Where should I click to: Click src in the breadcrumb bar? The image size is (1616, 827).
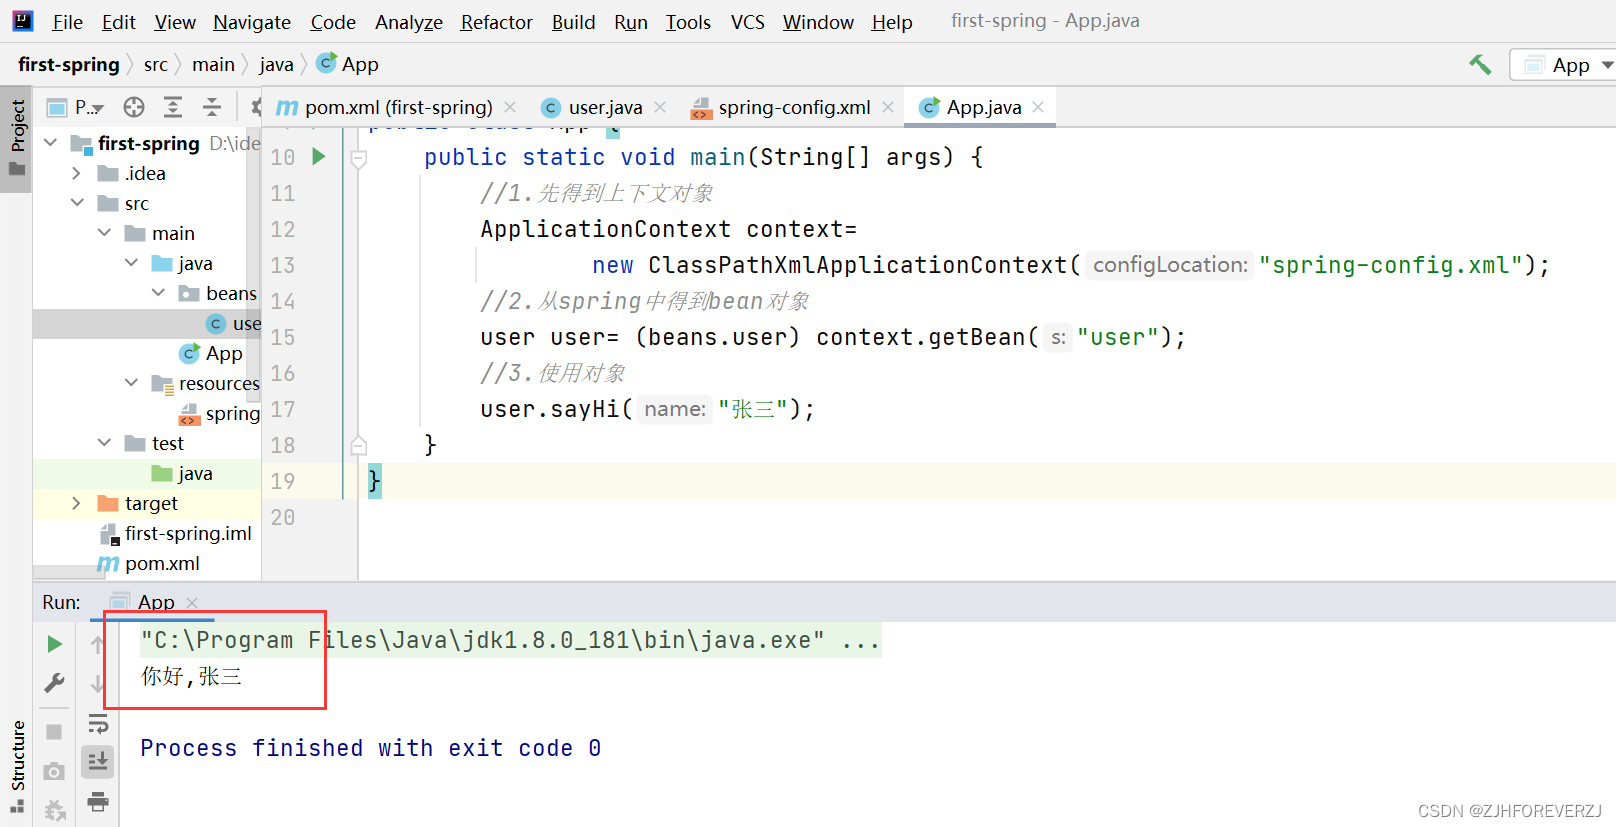pyautogui.click(x=156, y=65)
